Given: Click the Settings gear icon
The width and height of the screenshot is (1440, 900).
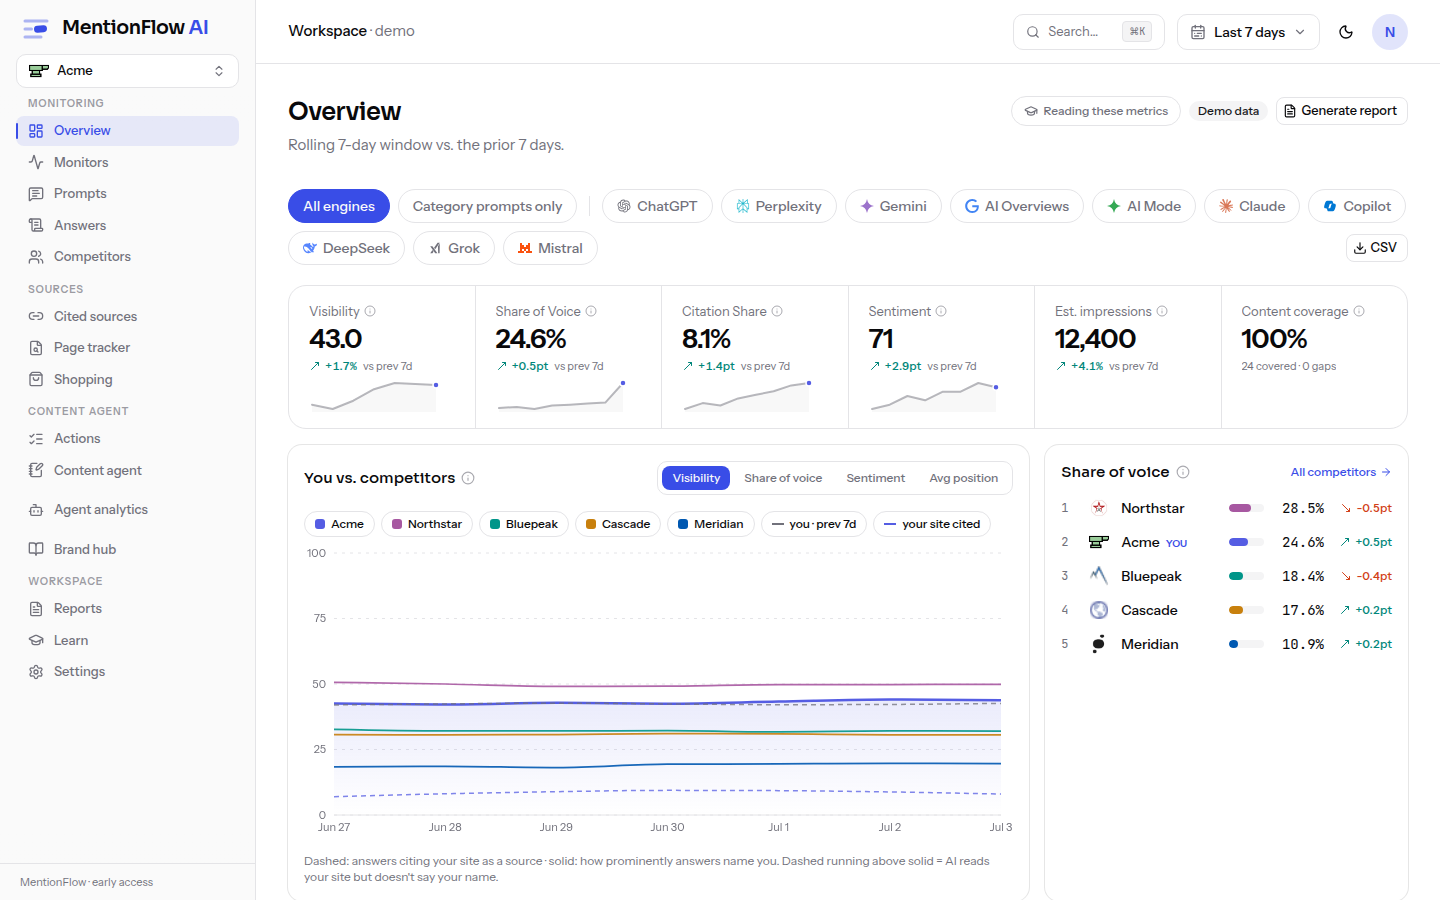Looking at the screenshot, I should (36, 671).
